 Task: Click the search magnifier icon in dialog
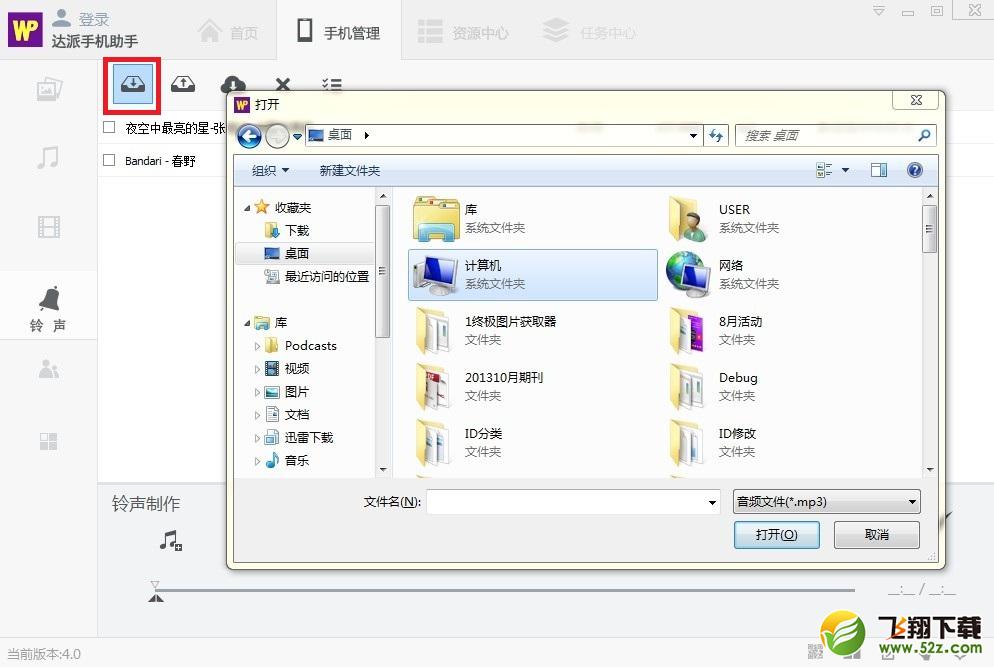coord(924,135)
